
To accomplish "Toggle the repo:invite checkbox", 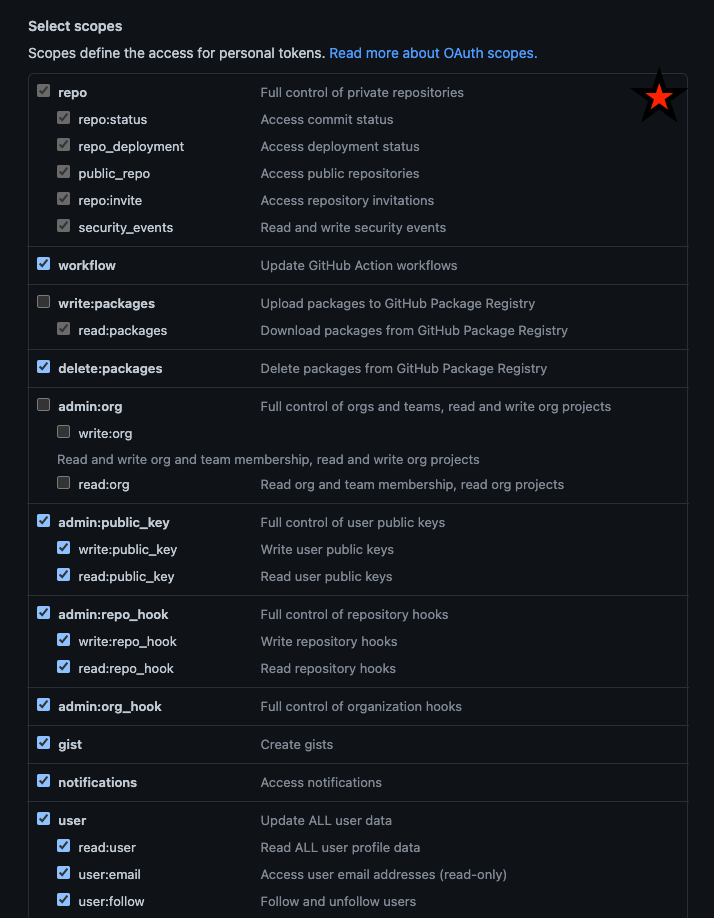I will (x=63, y=198).
